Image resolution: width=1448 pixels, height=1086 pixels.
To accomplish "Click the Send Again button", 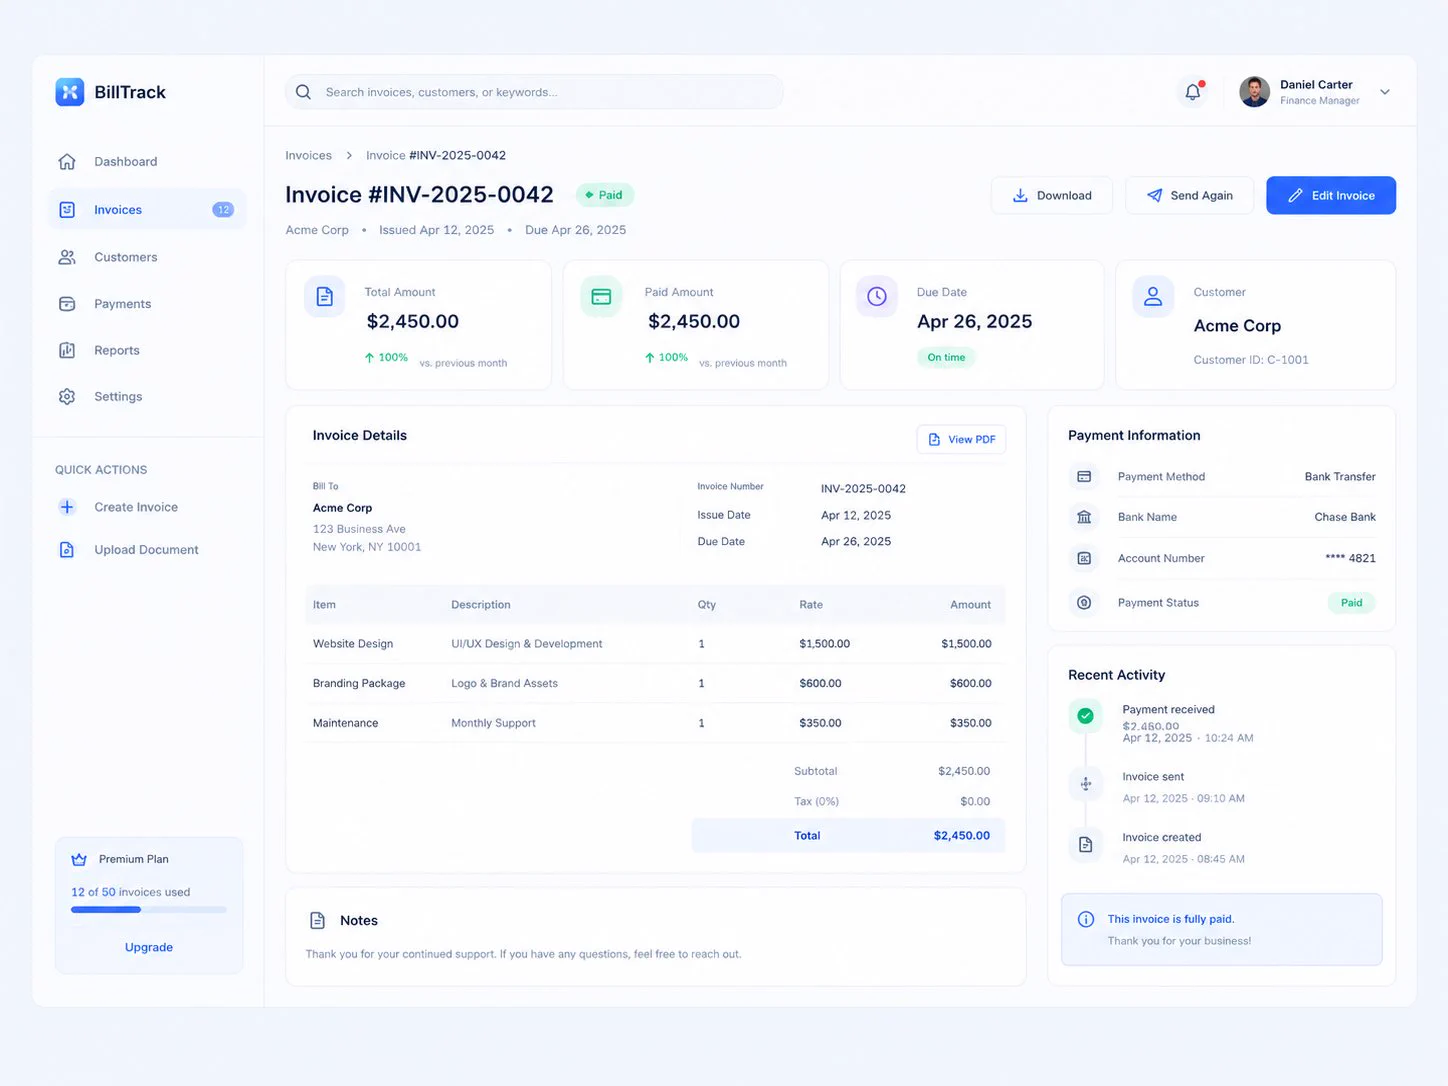I will point(1190,195).
